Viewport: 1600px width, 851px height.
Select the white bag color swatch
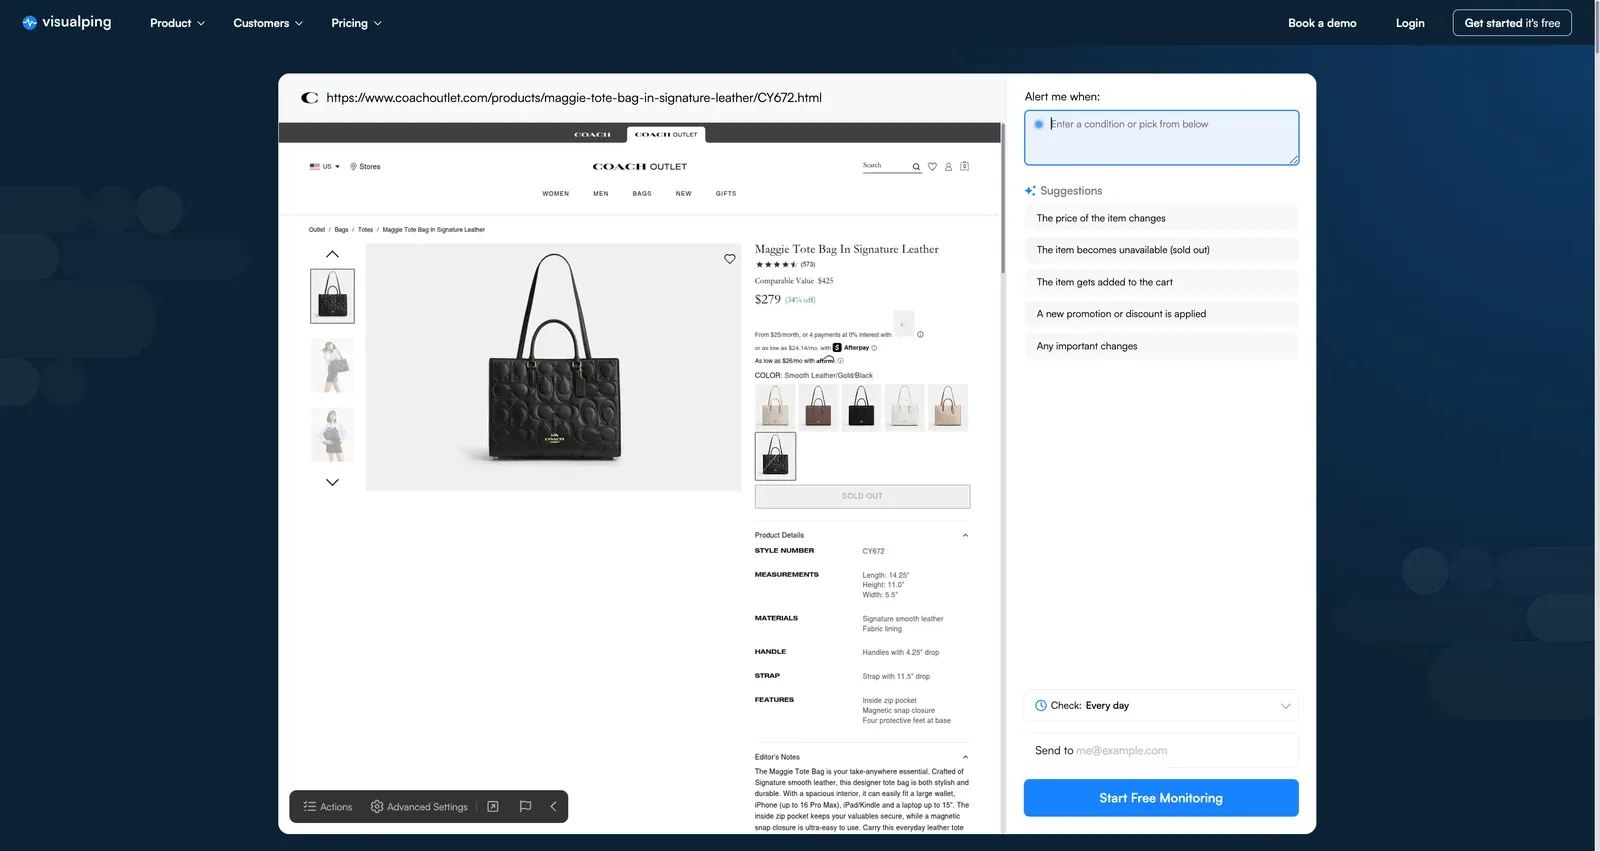pyautogui.click(x=904, y=407)
